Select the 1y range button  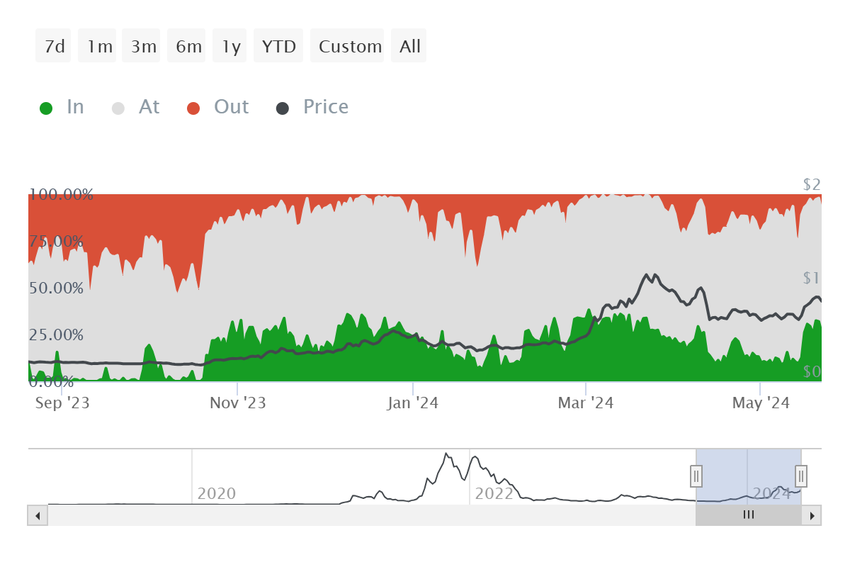click(x=230, y=46)
